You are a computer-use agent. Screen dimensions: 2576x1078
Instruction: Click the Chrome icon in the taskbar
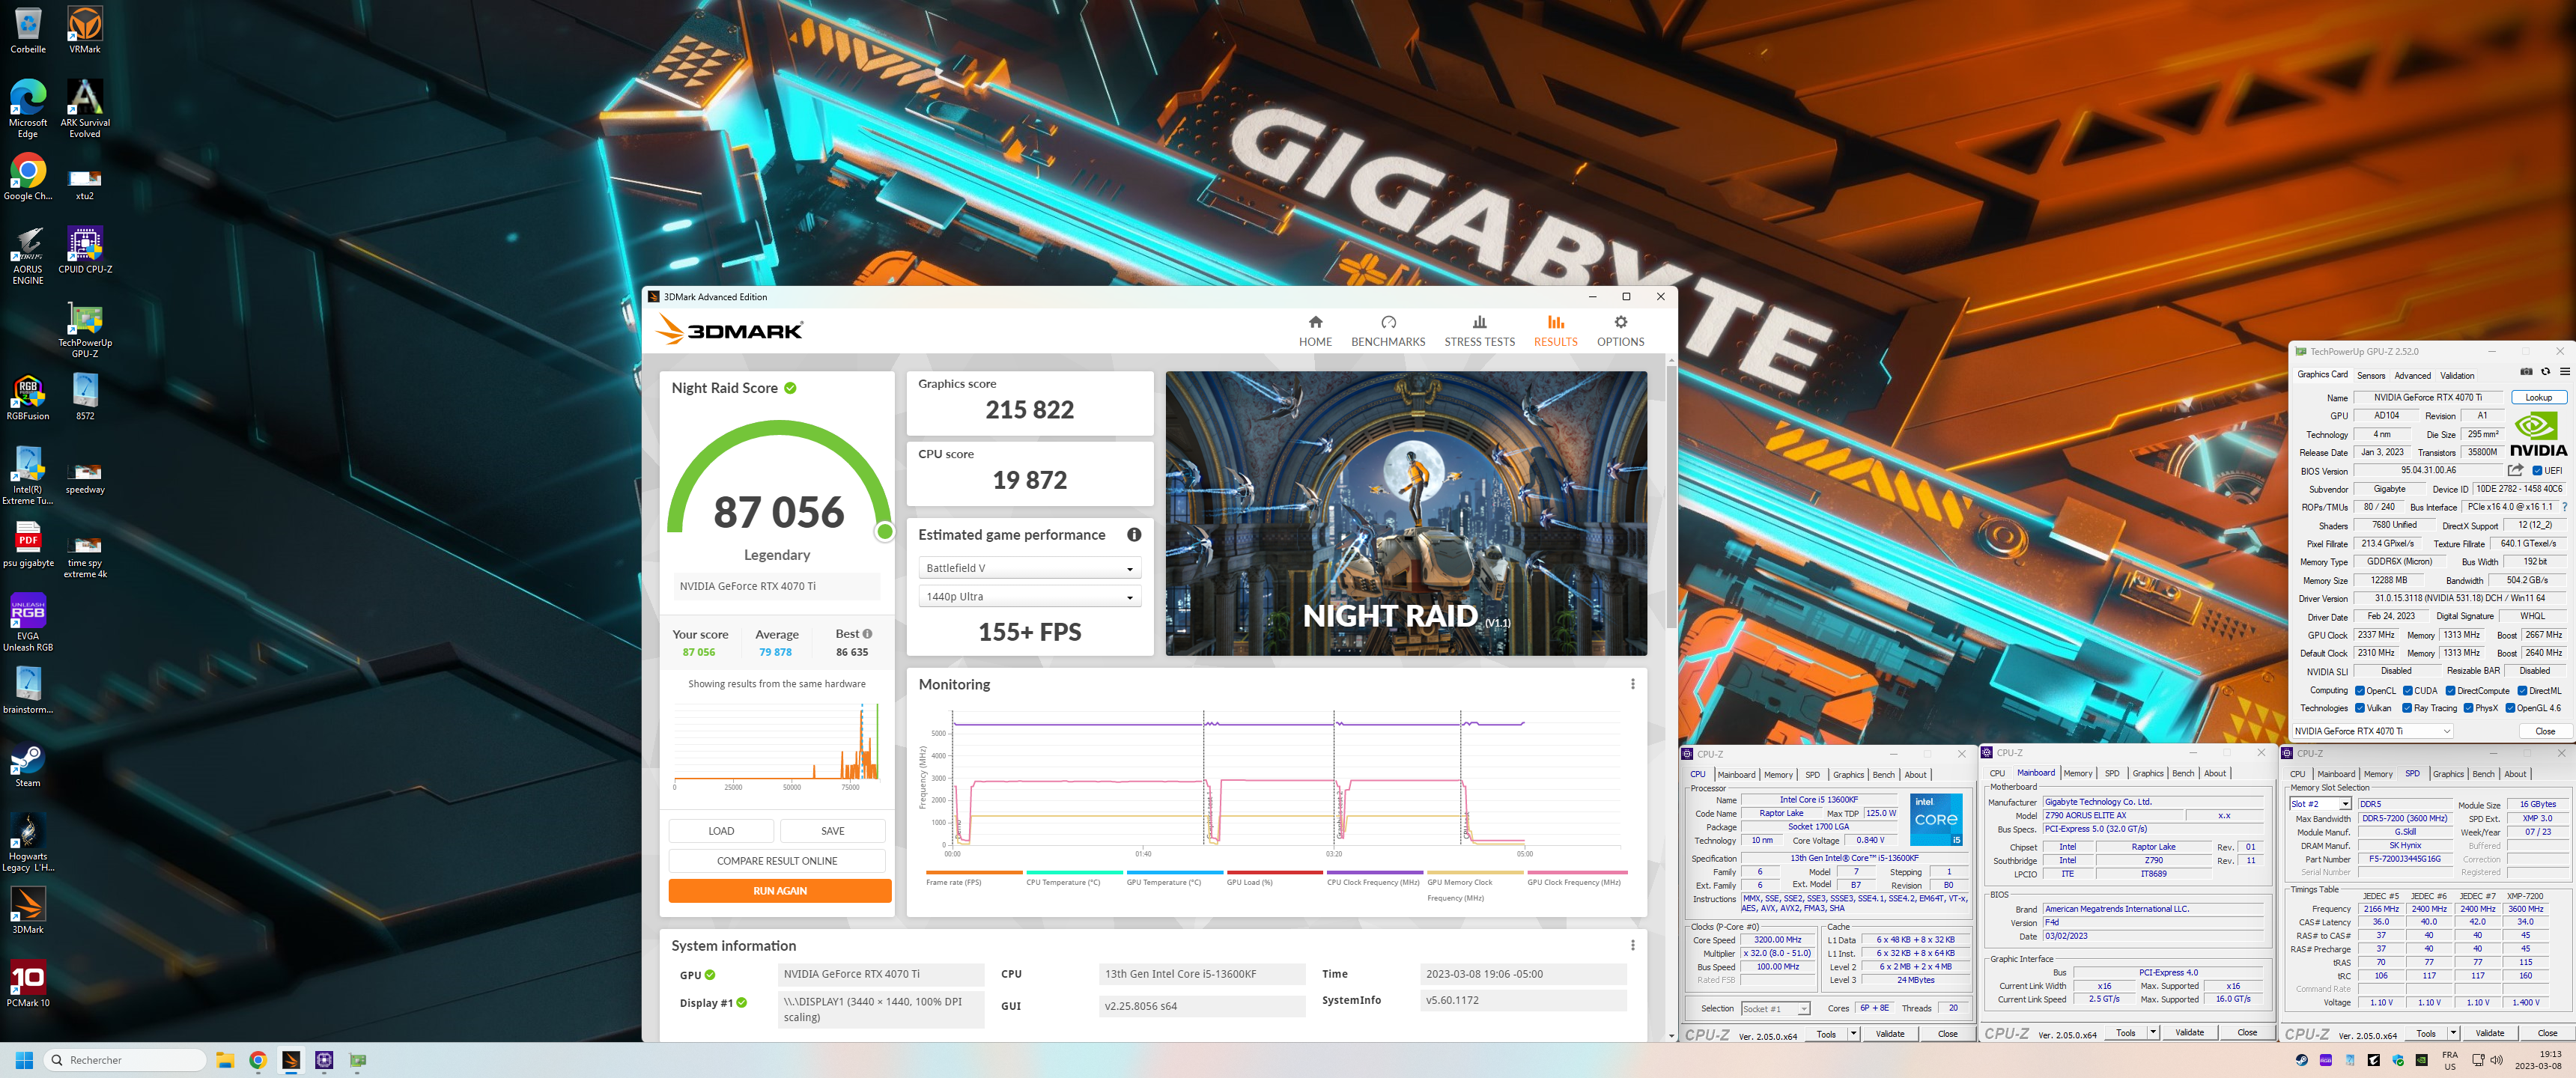258,1060
